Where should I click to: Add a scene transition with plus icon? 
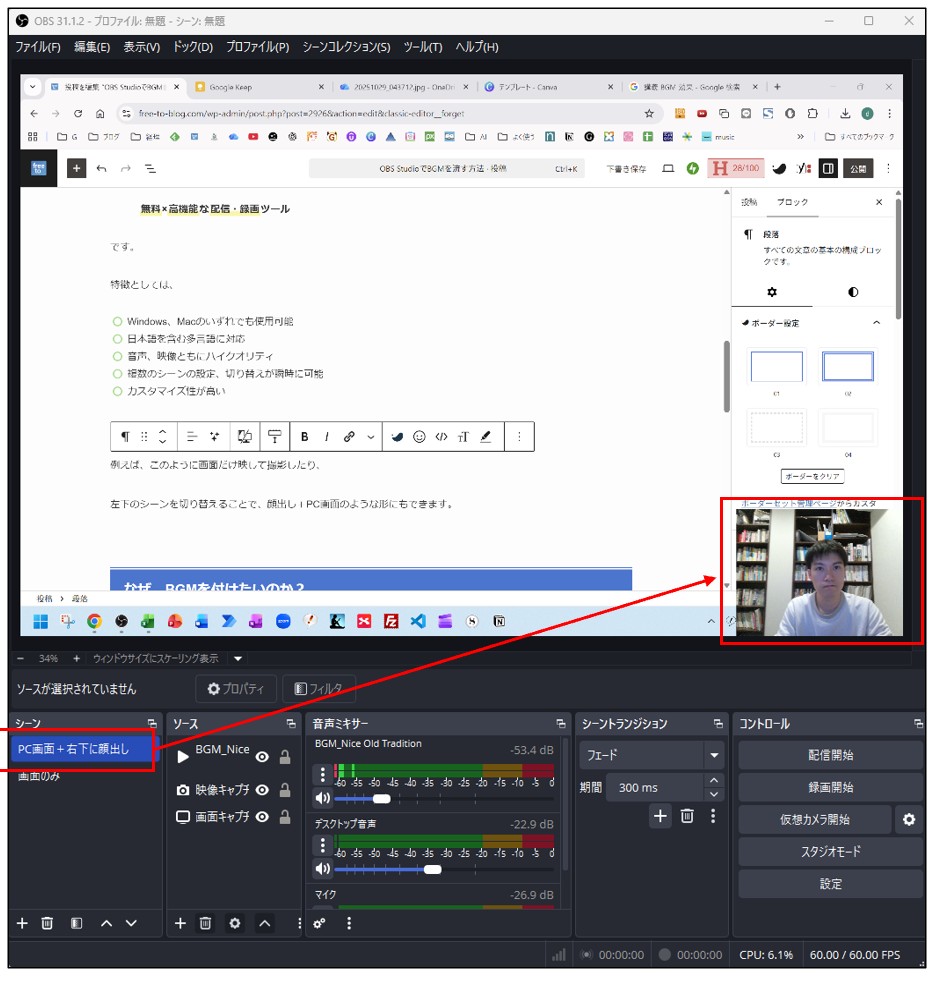click(660, 816)
